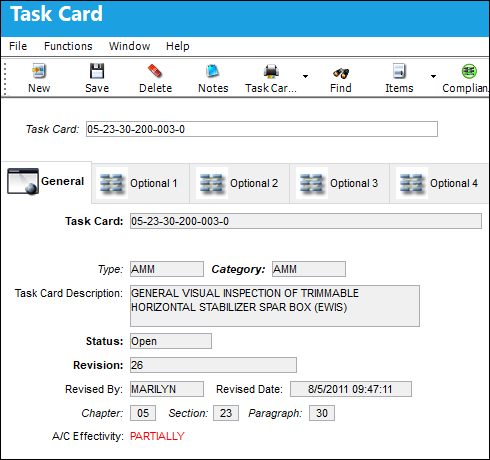Expand the Items dropdown arrow
This screenshot has width=490, height=460.
click(x=433, y=77)
